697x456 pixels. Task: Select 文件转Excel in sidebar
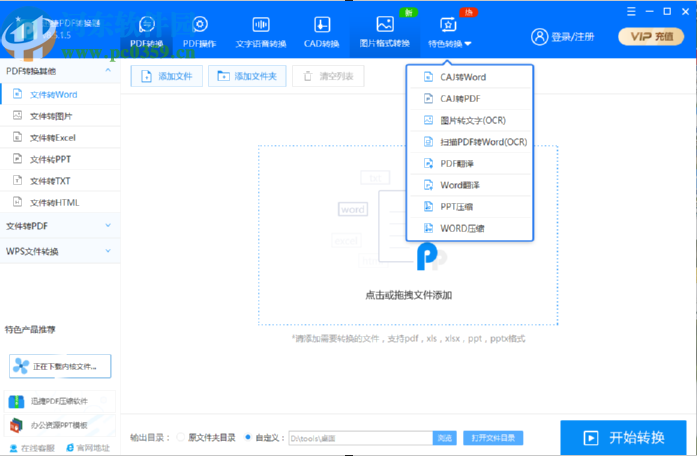tap(60, 137)
